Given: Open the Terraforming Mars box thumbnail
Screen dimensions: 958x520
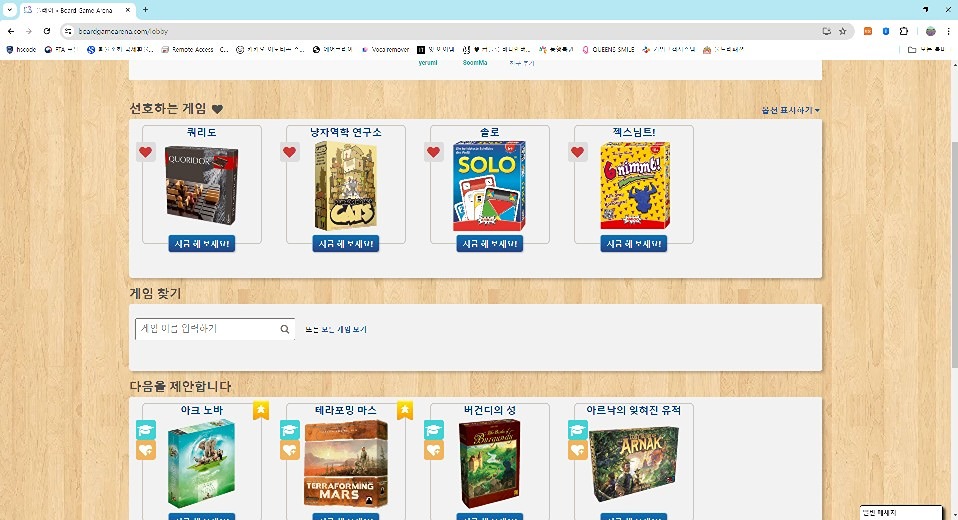Looking at the screenshot, I should click(346, 463).
